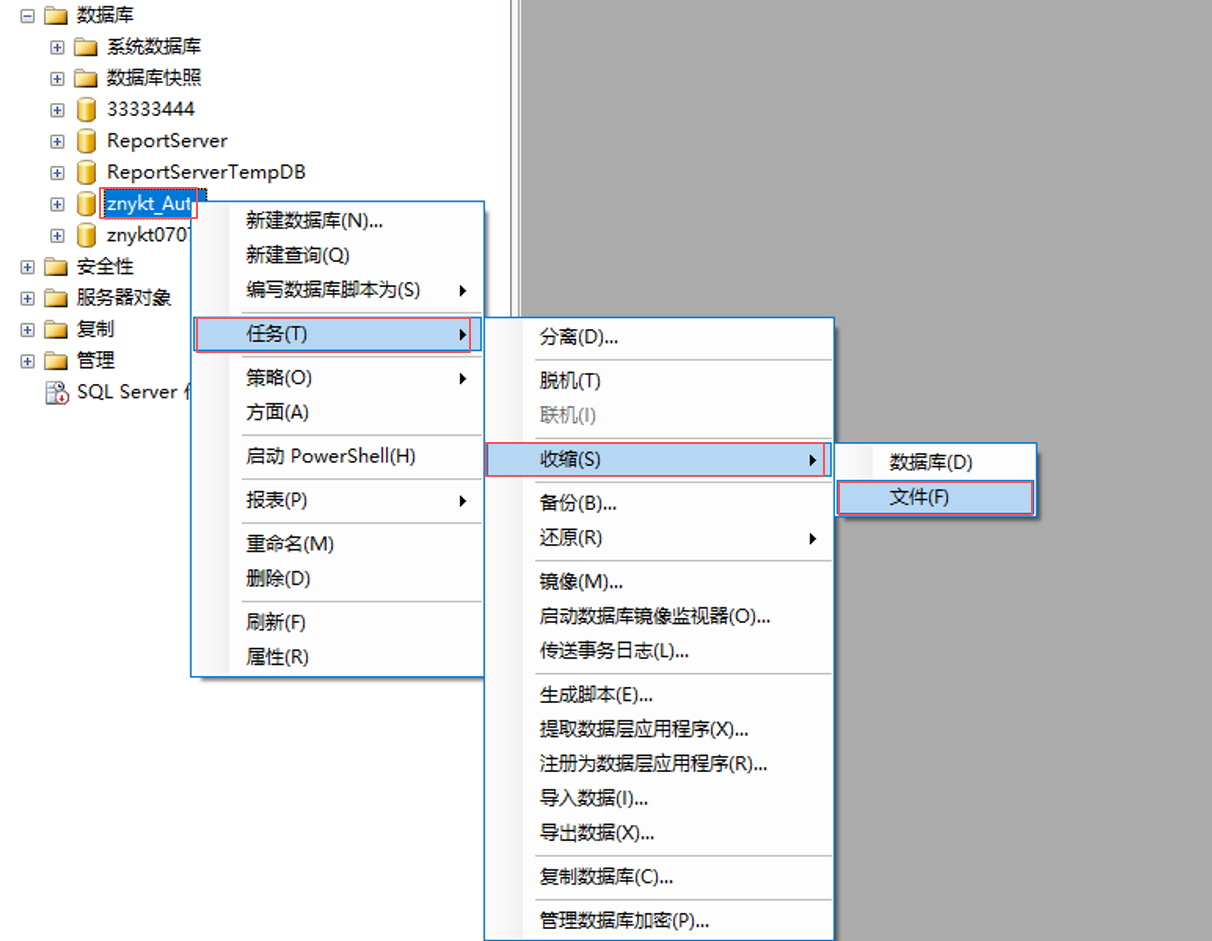The height and width of the screenshot is (941, 1212).
Task: Click the 服务器对象 folder icon
Action: [x=57, y=298]
